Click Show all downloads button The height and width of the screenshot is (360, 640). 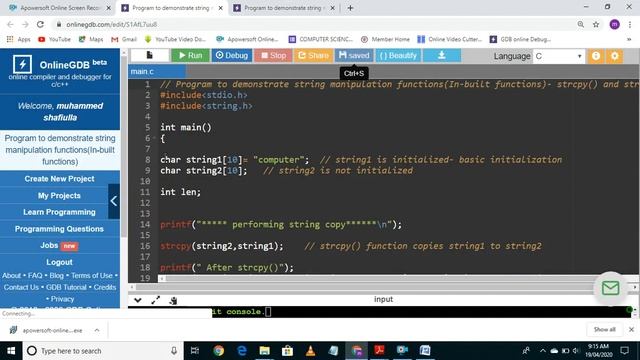[604, 329]
